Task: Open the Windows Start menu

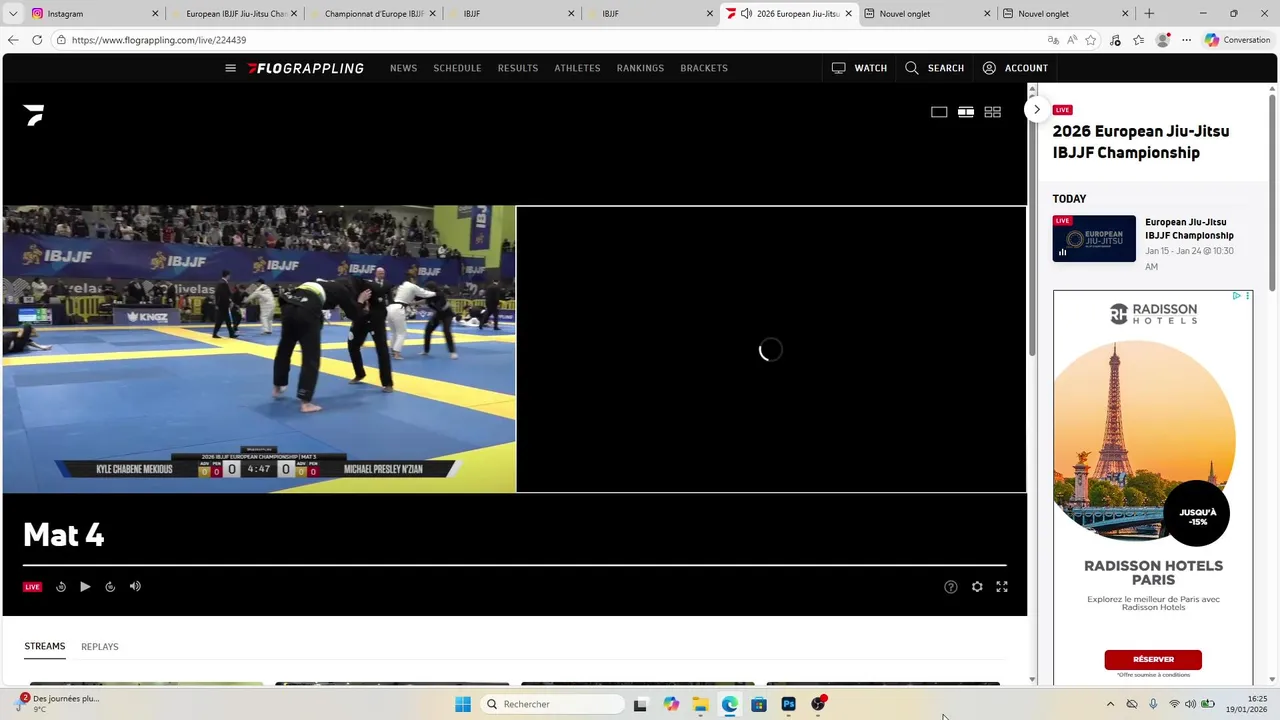Action: click(463, 704)
